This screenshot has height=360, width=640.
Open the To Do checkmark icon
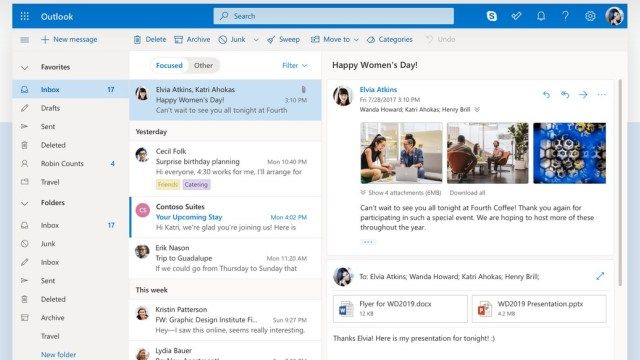point(516,16)
